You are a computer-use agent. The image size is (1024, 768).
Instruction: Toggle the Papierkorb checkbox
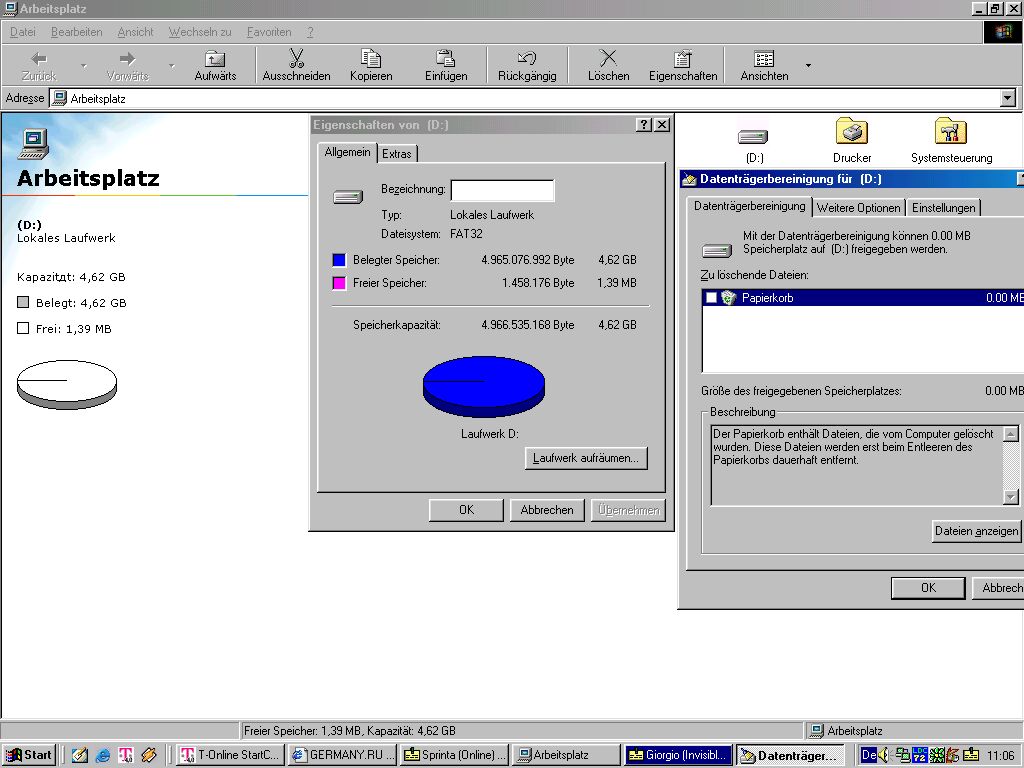click(711, 298)
